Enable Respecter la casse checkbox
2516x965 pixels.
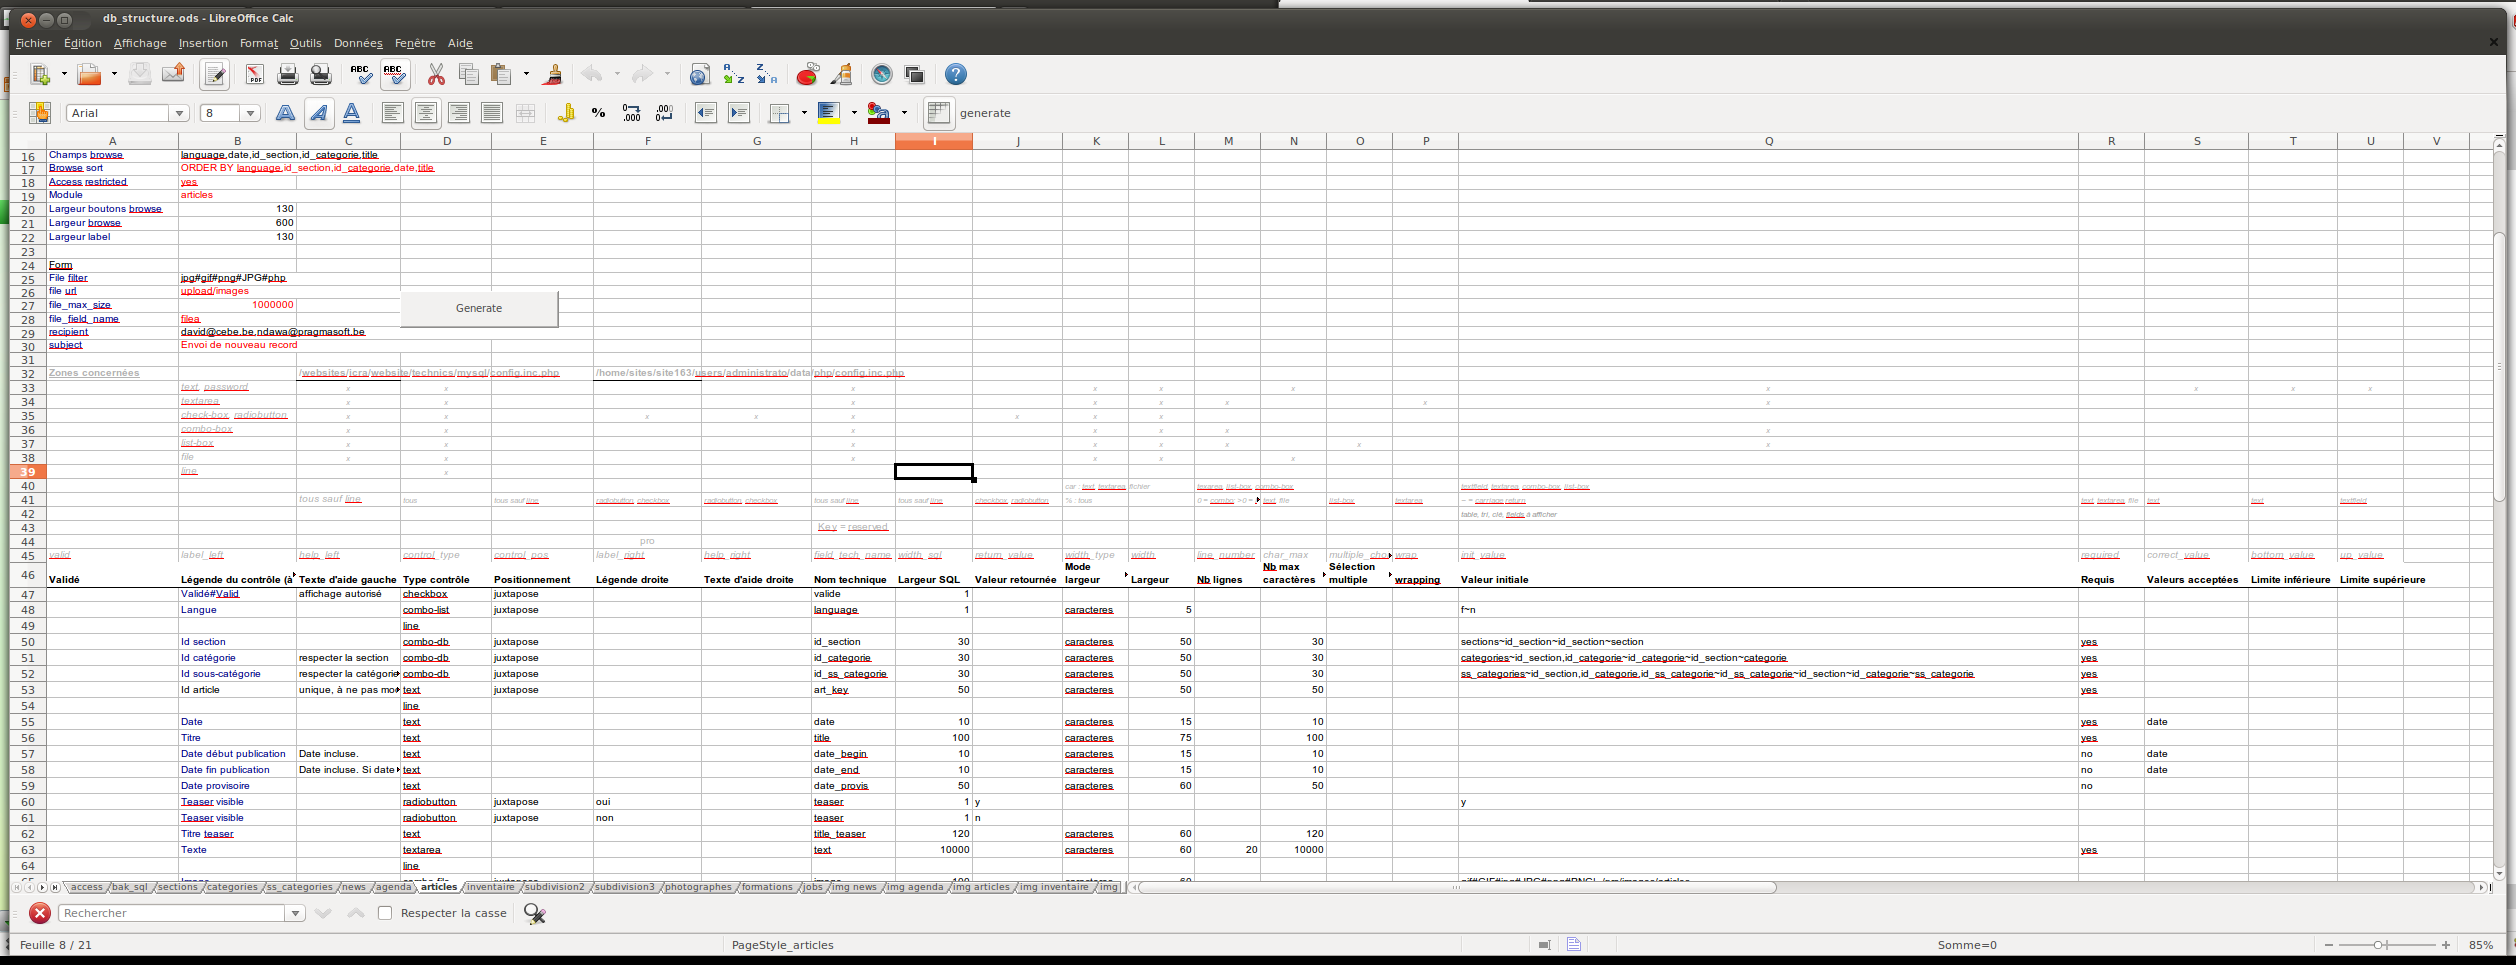[385, 913]
